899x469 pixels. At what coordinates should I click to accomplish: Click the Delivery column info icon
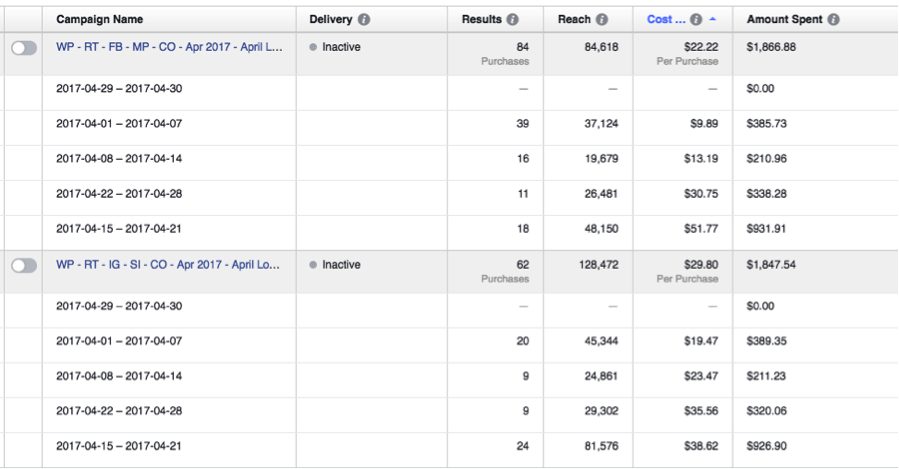(363, 19)
